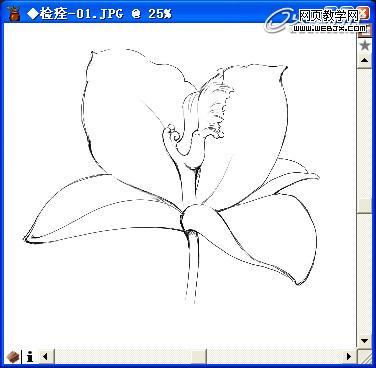
Task: Click the horizontal scrollbar left arrow
Action: [x=46, y=357]
